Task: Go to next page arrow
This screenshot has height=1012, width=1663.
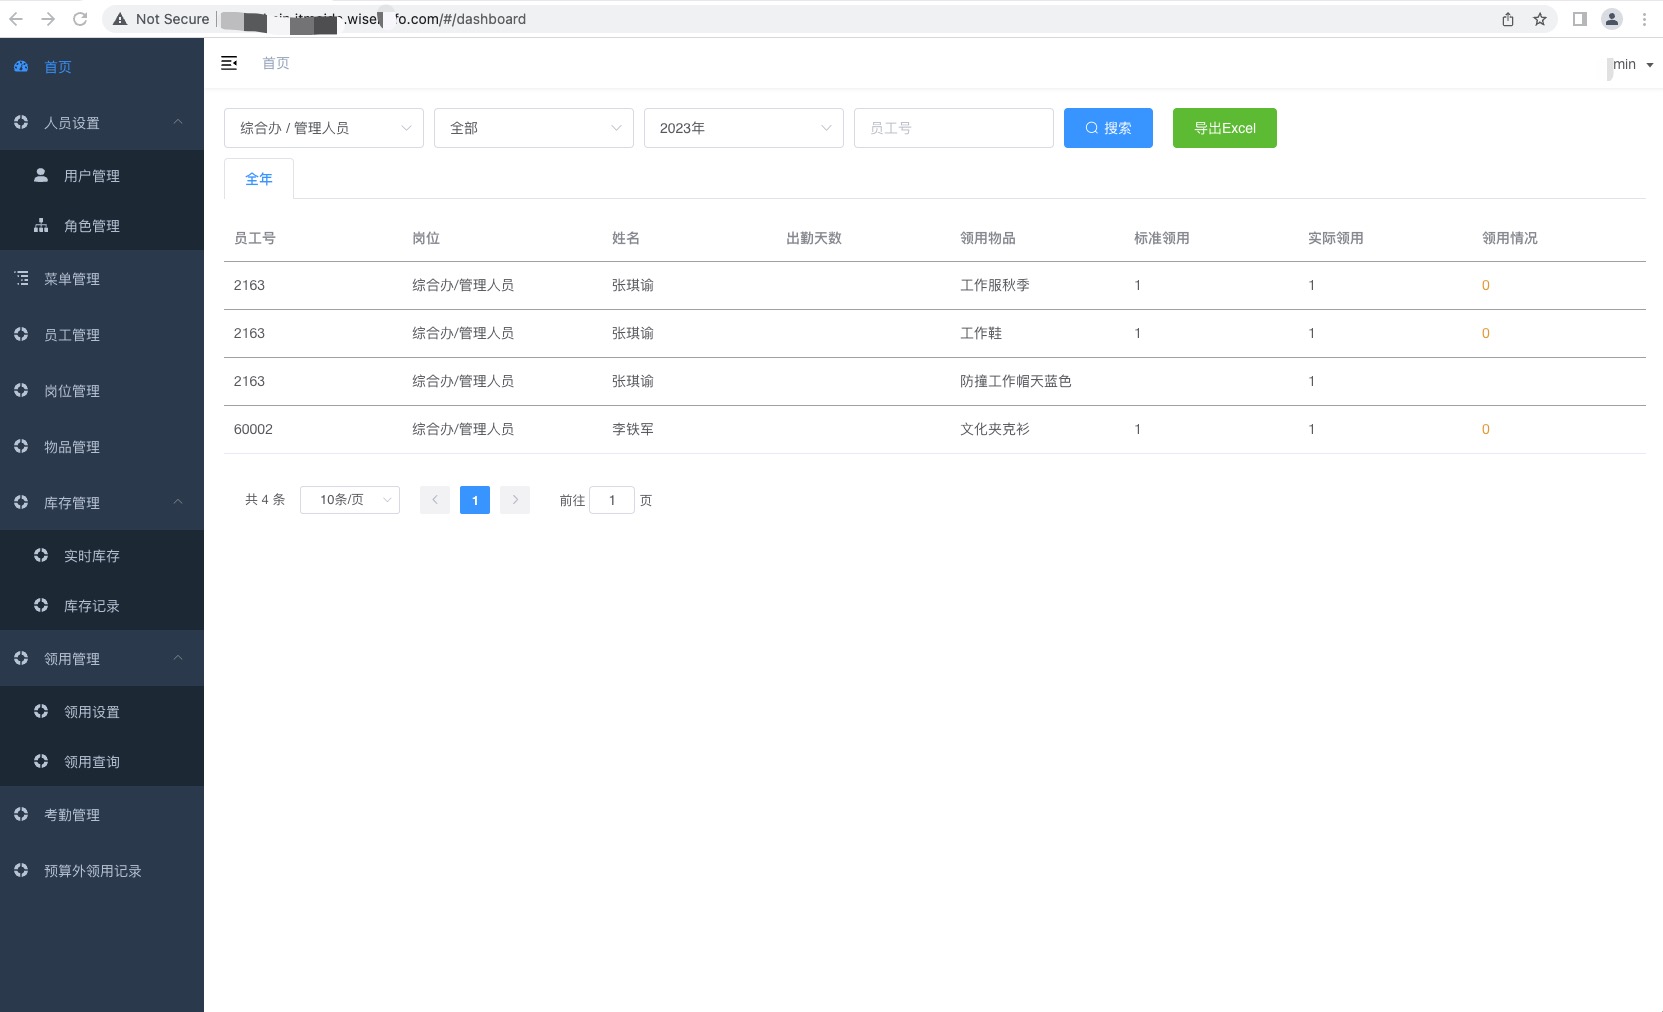Action: pyautogui.click(x=515, y=500)
